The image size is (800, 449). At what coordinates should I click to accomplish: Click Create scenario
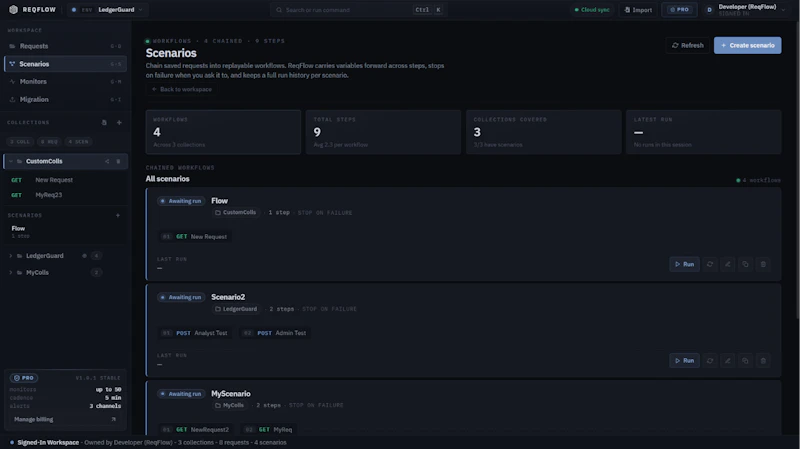(747, 45)
